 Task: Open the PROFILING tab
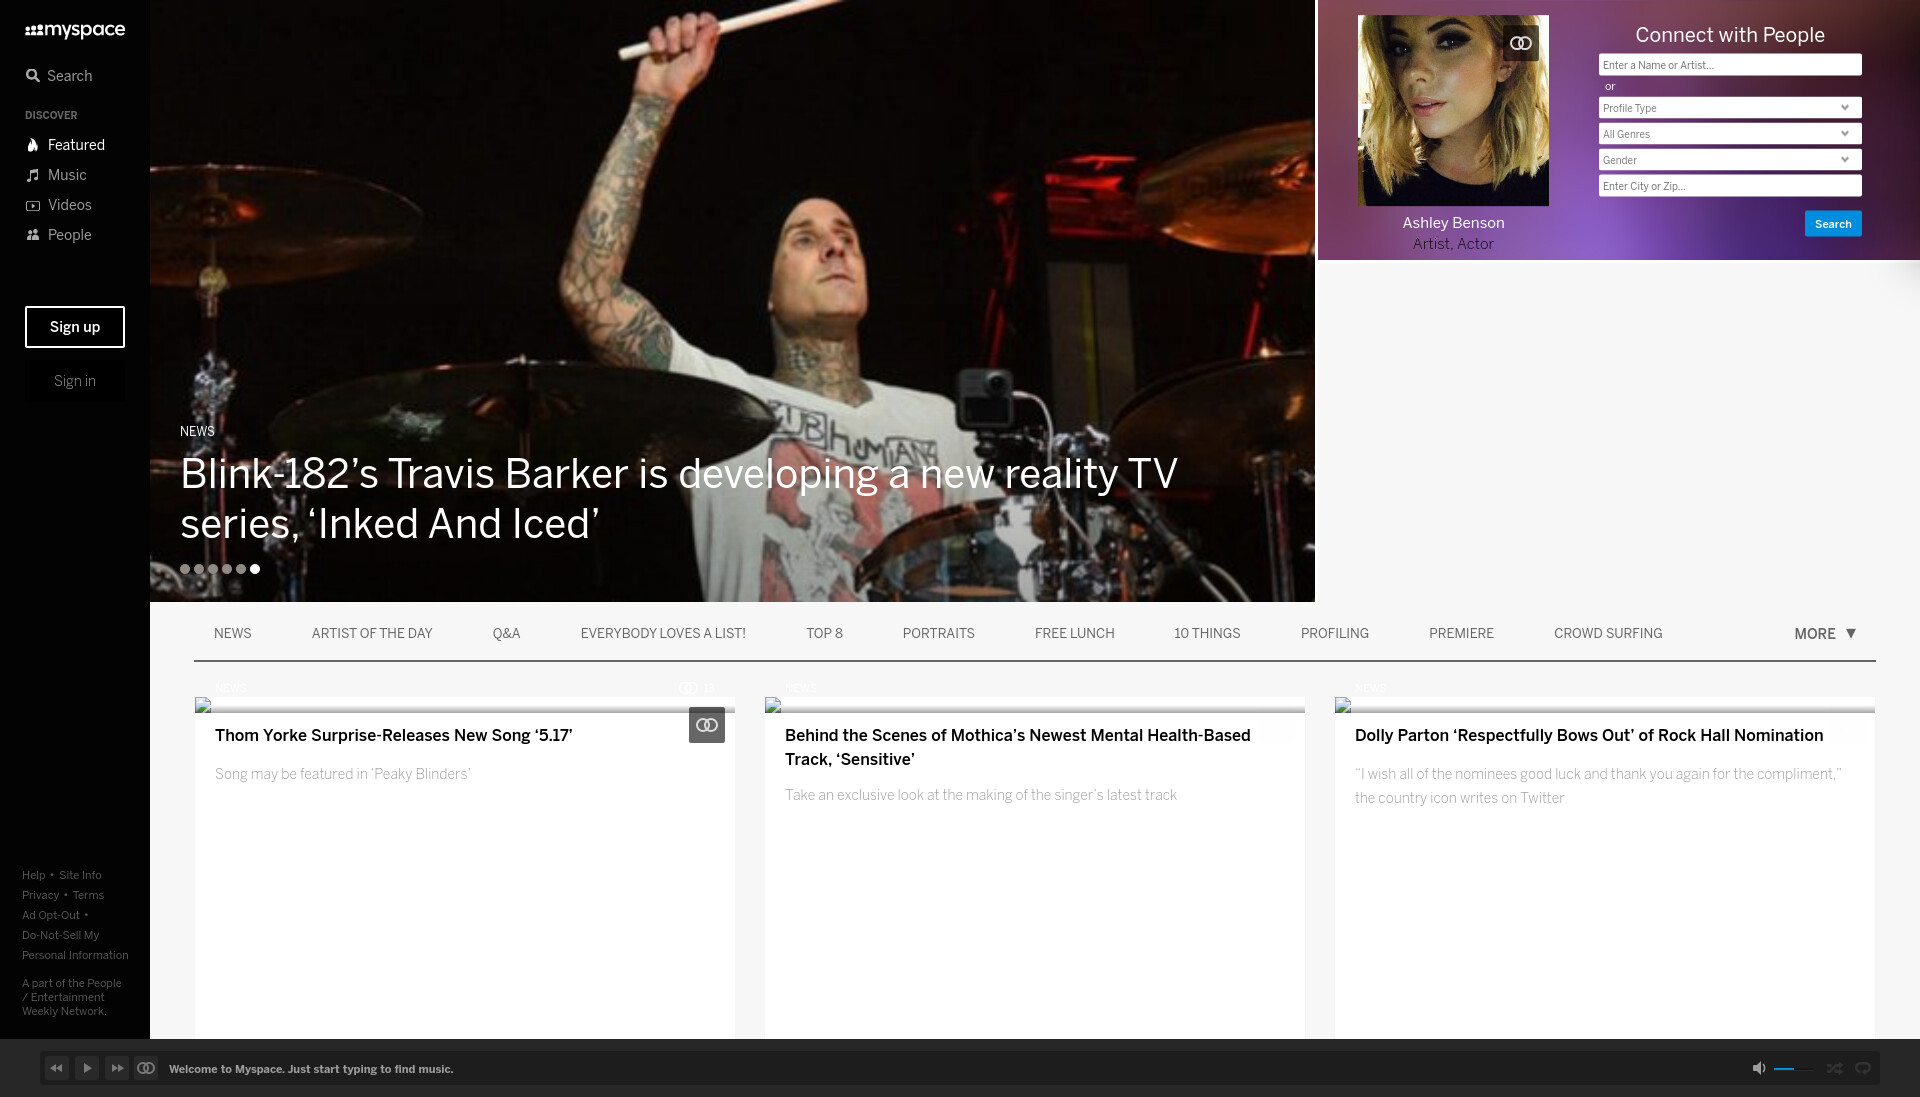click(x=1335, y=633)
